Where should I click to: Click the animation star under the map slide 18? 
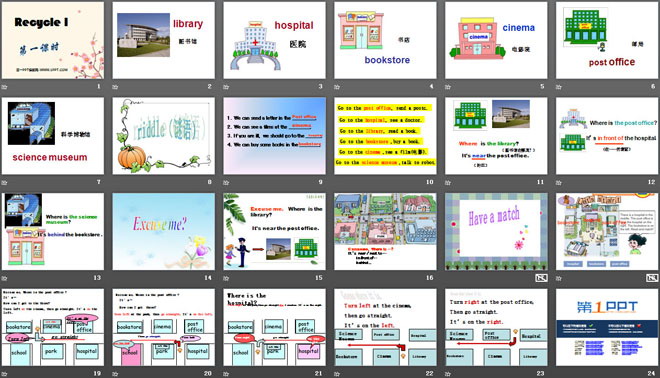tap(559, 278)
